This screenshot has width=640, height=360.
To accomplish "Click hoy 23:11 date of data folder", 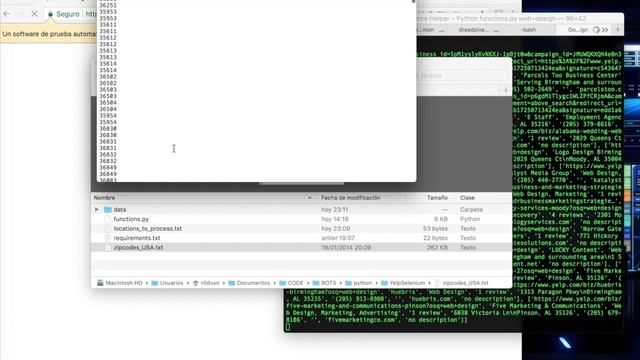I will coord(334,209).
